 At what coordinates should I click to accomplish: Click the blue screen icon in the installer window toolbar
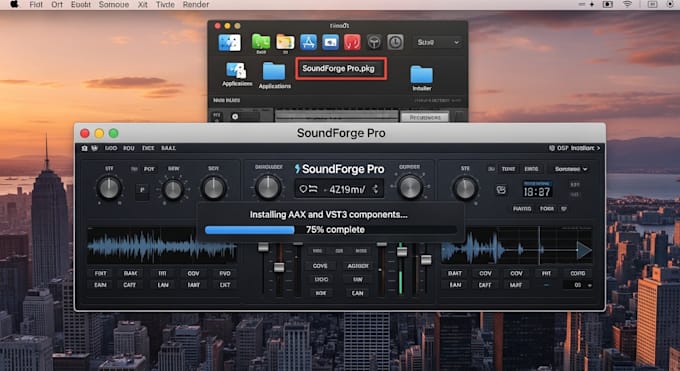(330, 42)
